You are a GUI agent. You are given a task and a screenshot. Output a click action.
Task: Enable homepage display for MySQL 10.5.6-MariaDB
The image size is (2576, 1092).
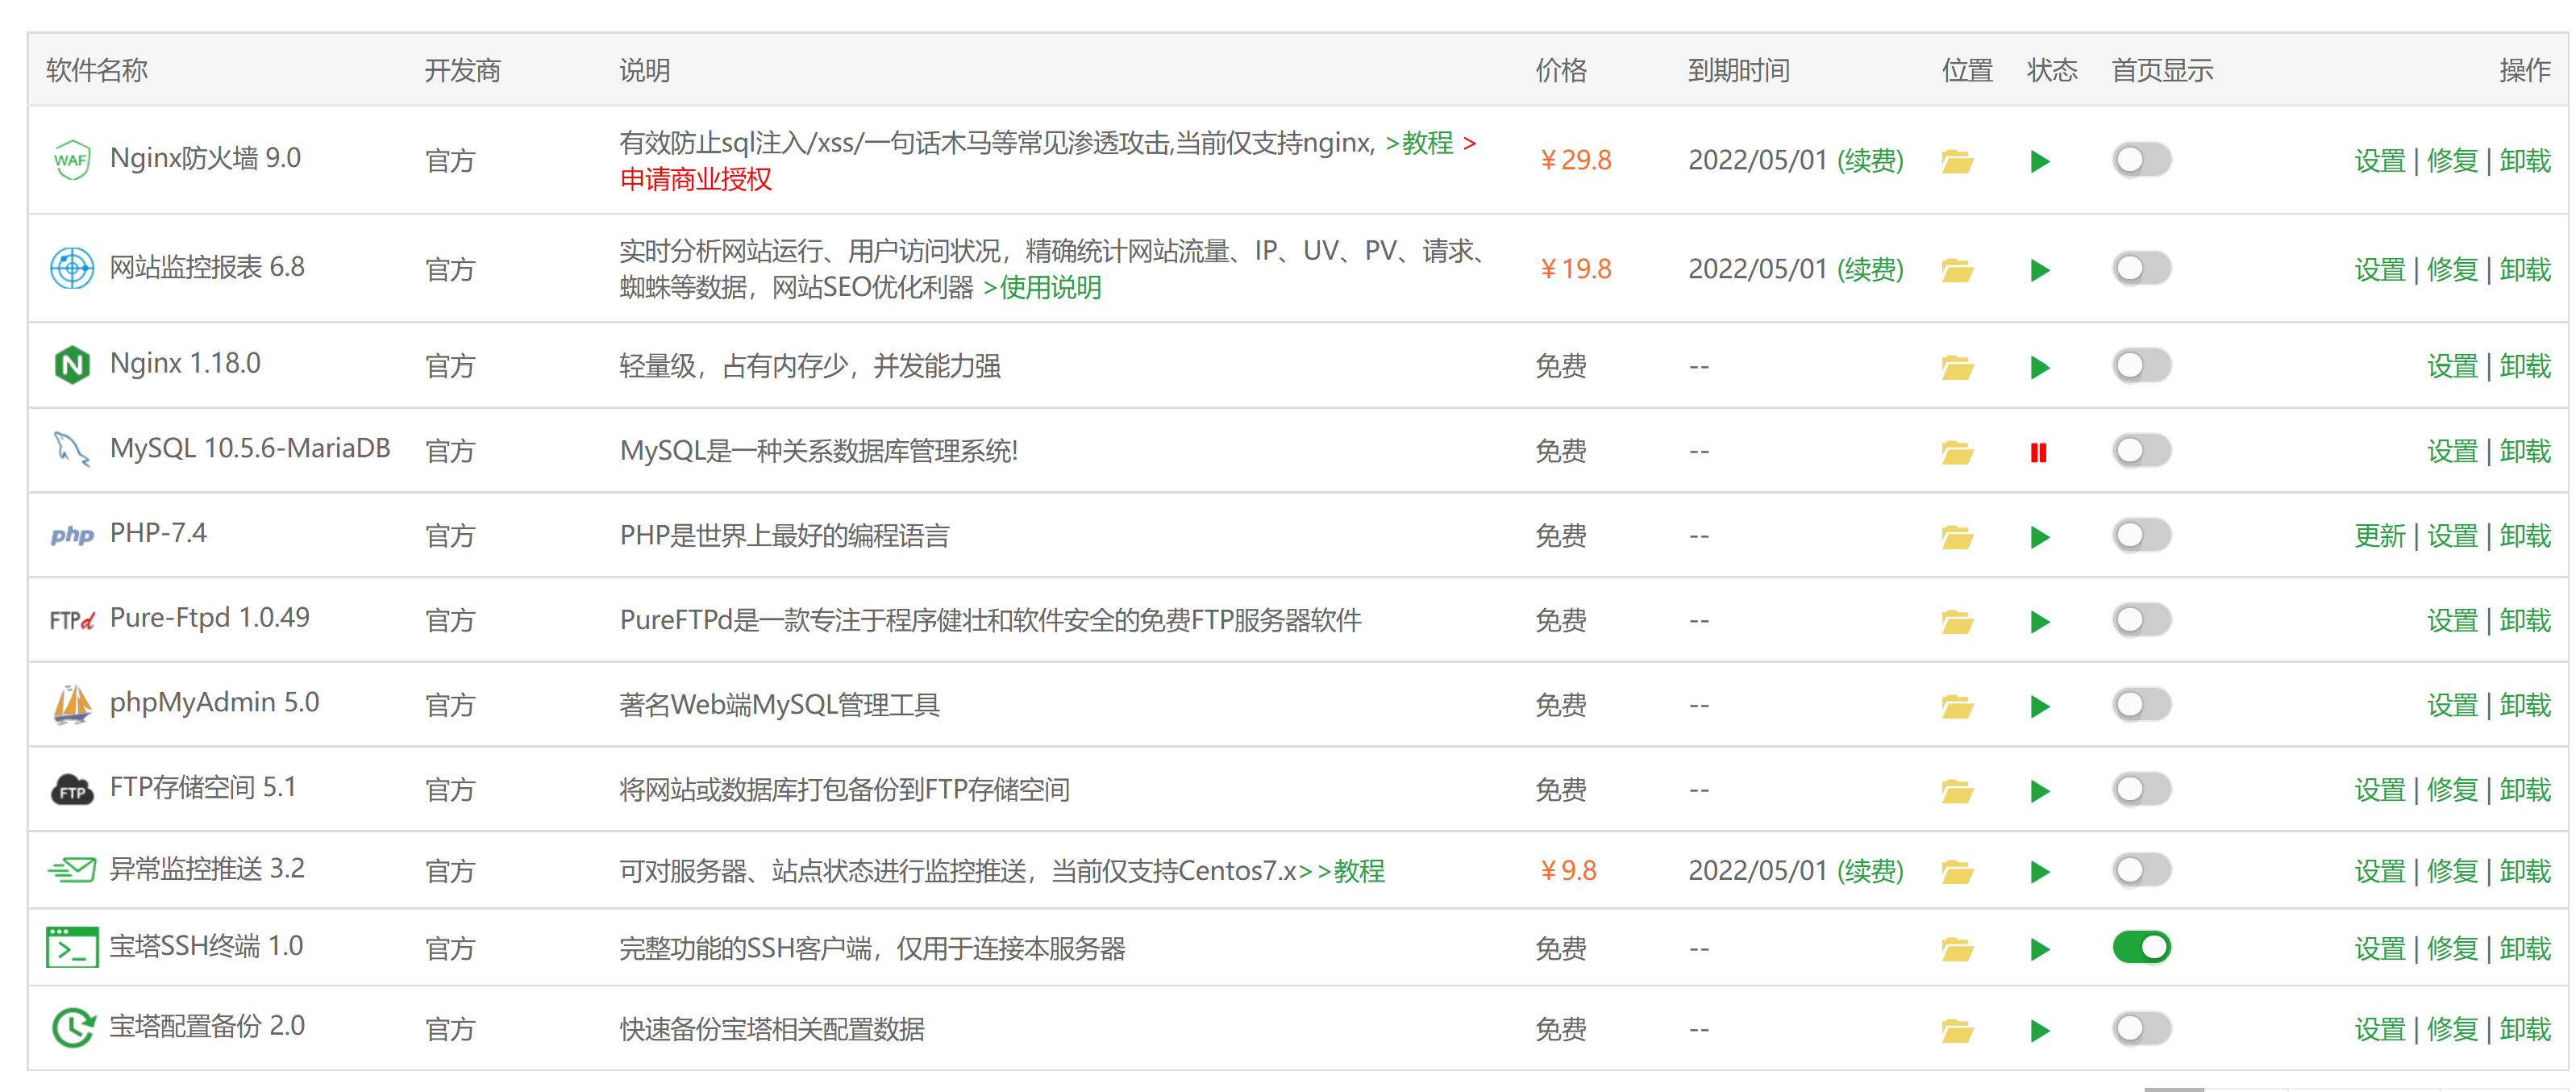pos(2142,451)
